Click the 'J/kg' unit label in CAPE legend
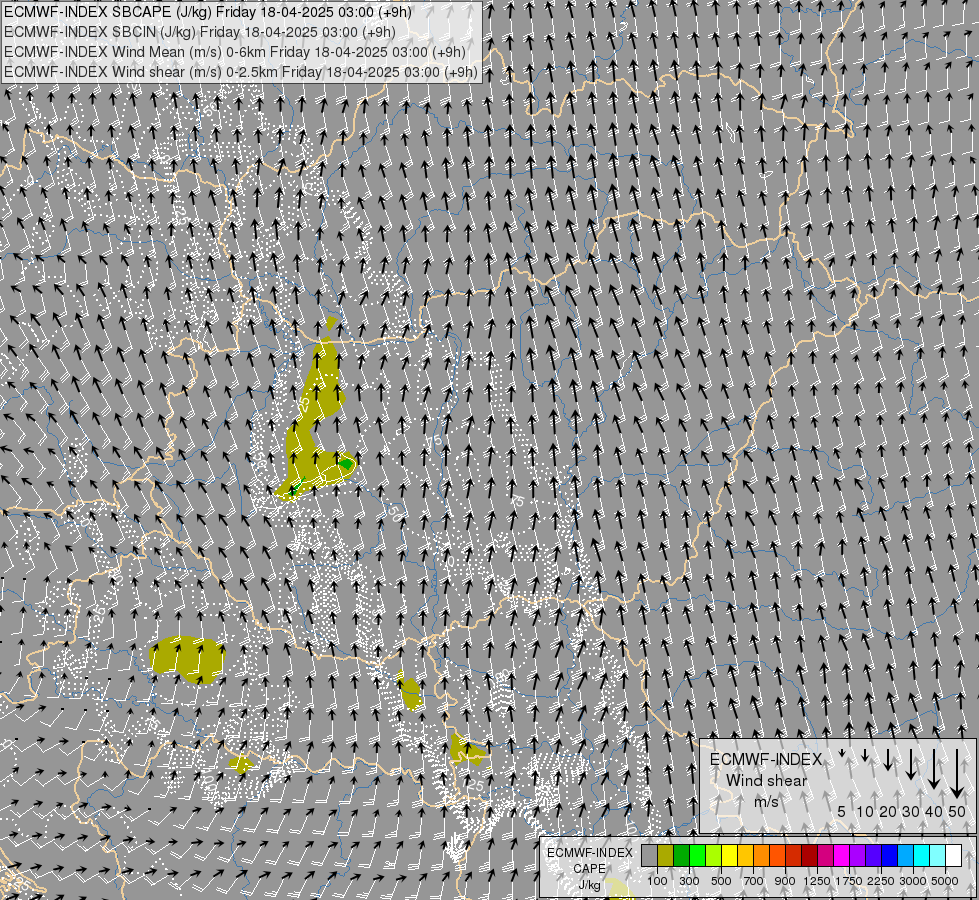 [x=589, y=886]
